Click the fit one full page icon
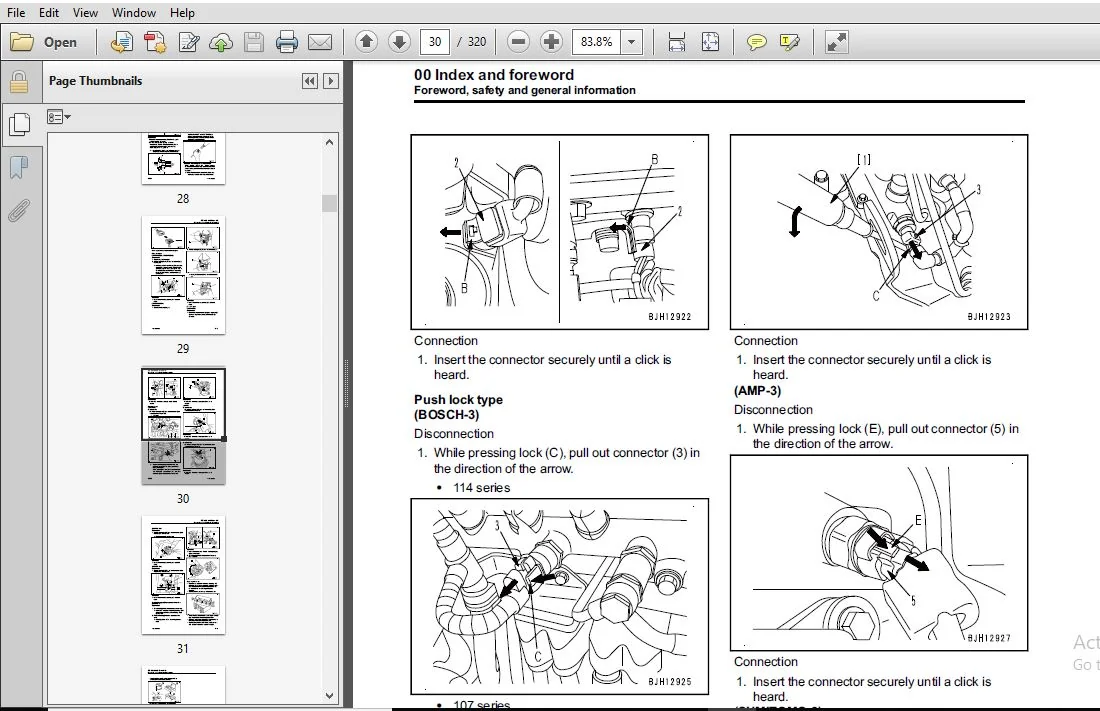This screenshot has height=711, width=1100. click(710, 42)
